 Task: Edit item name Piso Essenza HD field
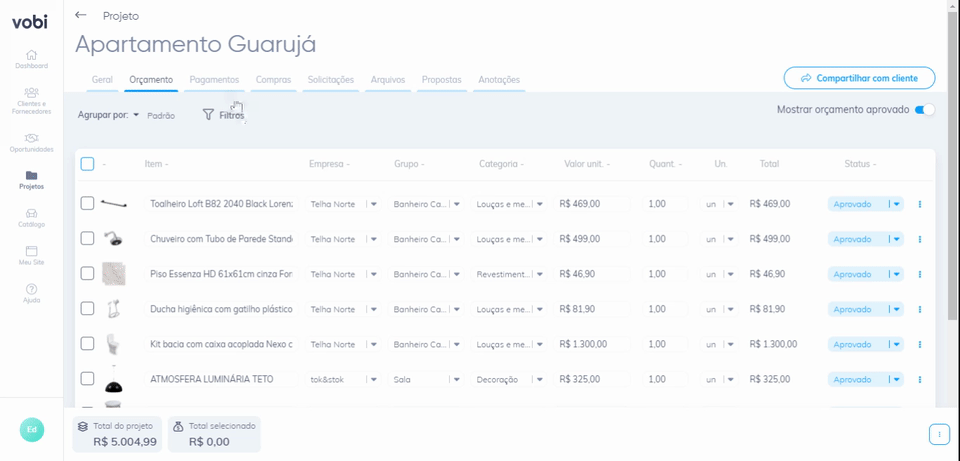click(221, 274)
